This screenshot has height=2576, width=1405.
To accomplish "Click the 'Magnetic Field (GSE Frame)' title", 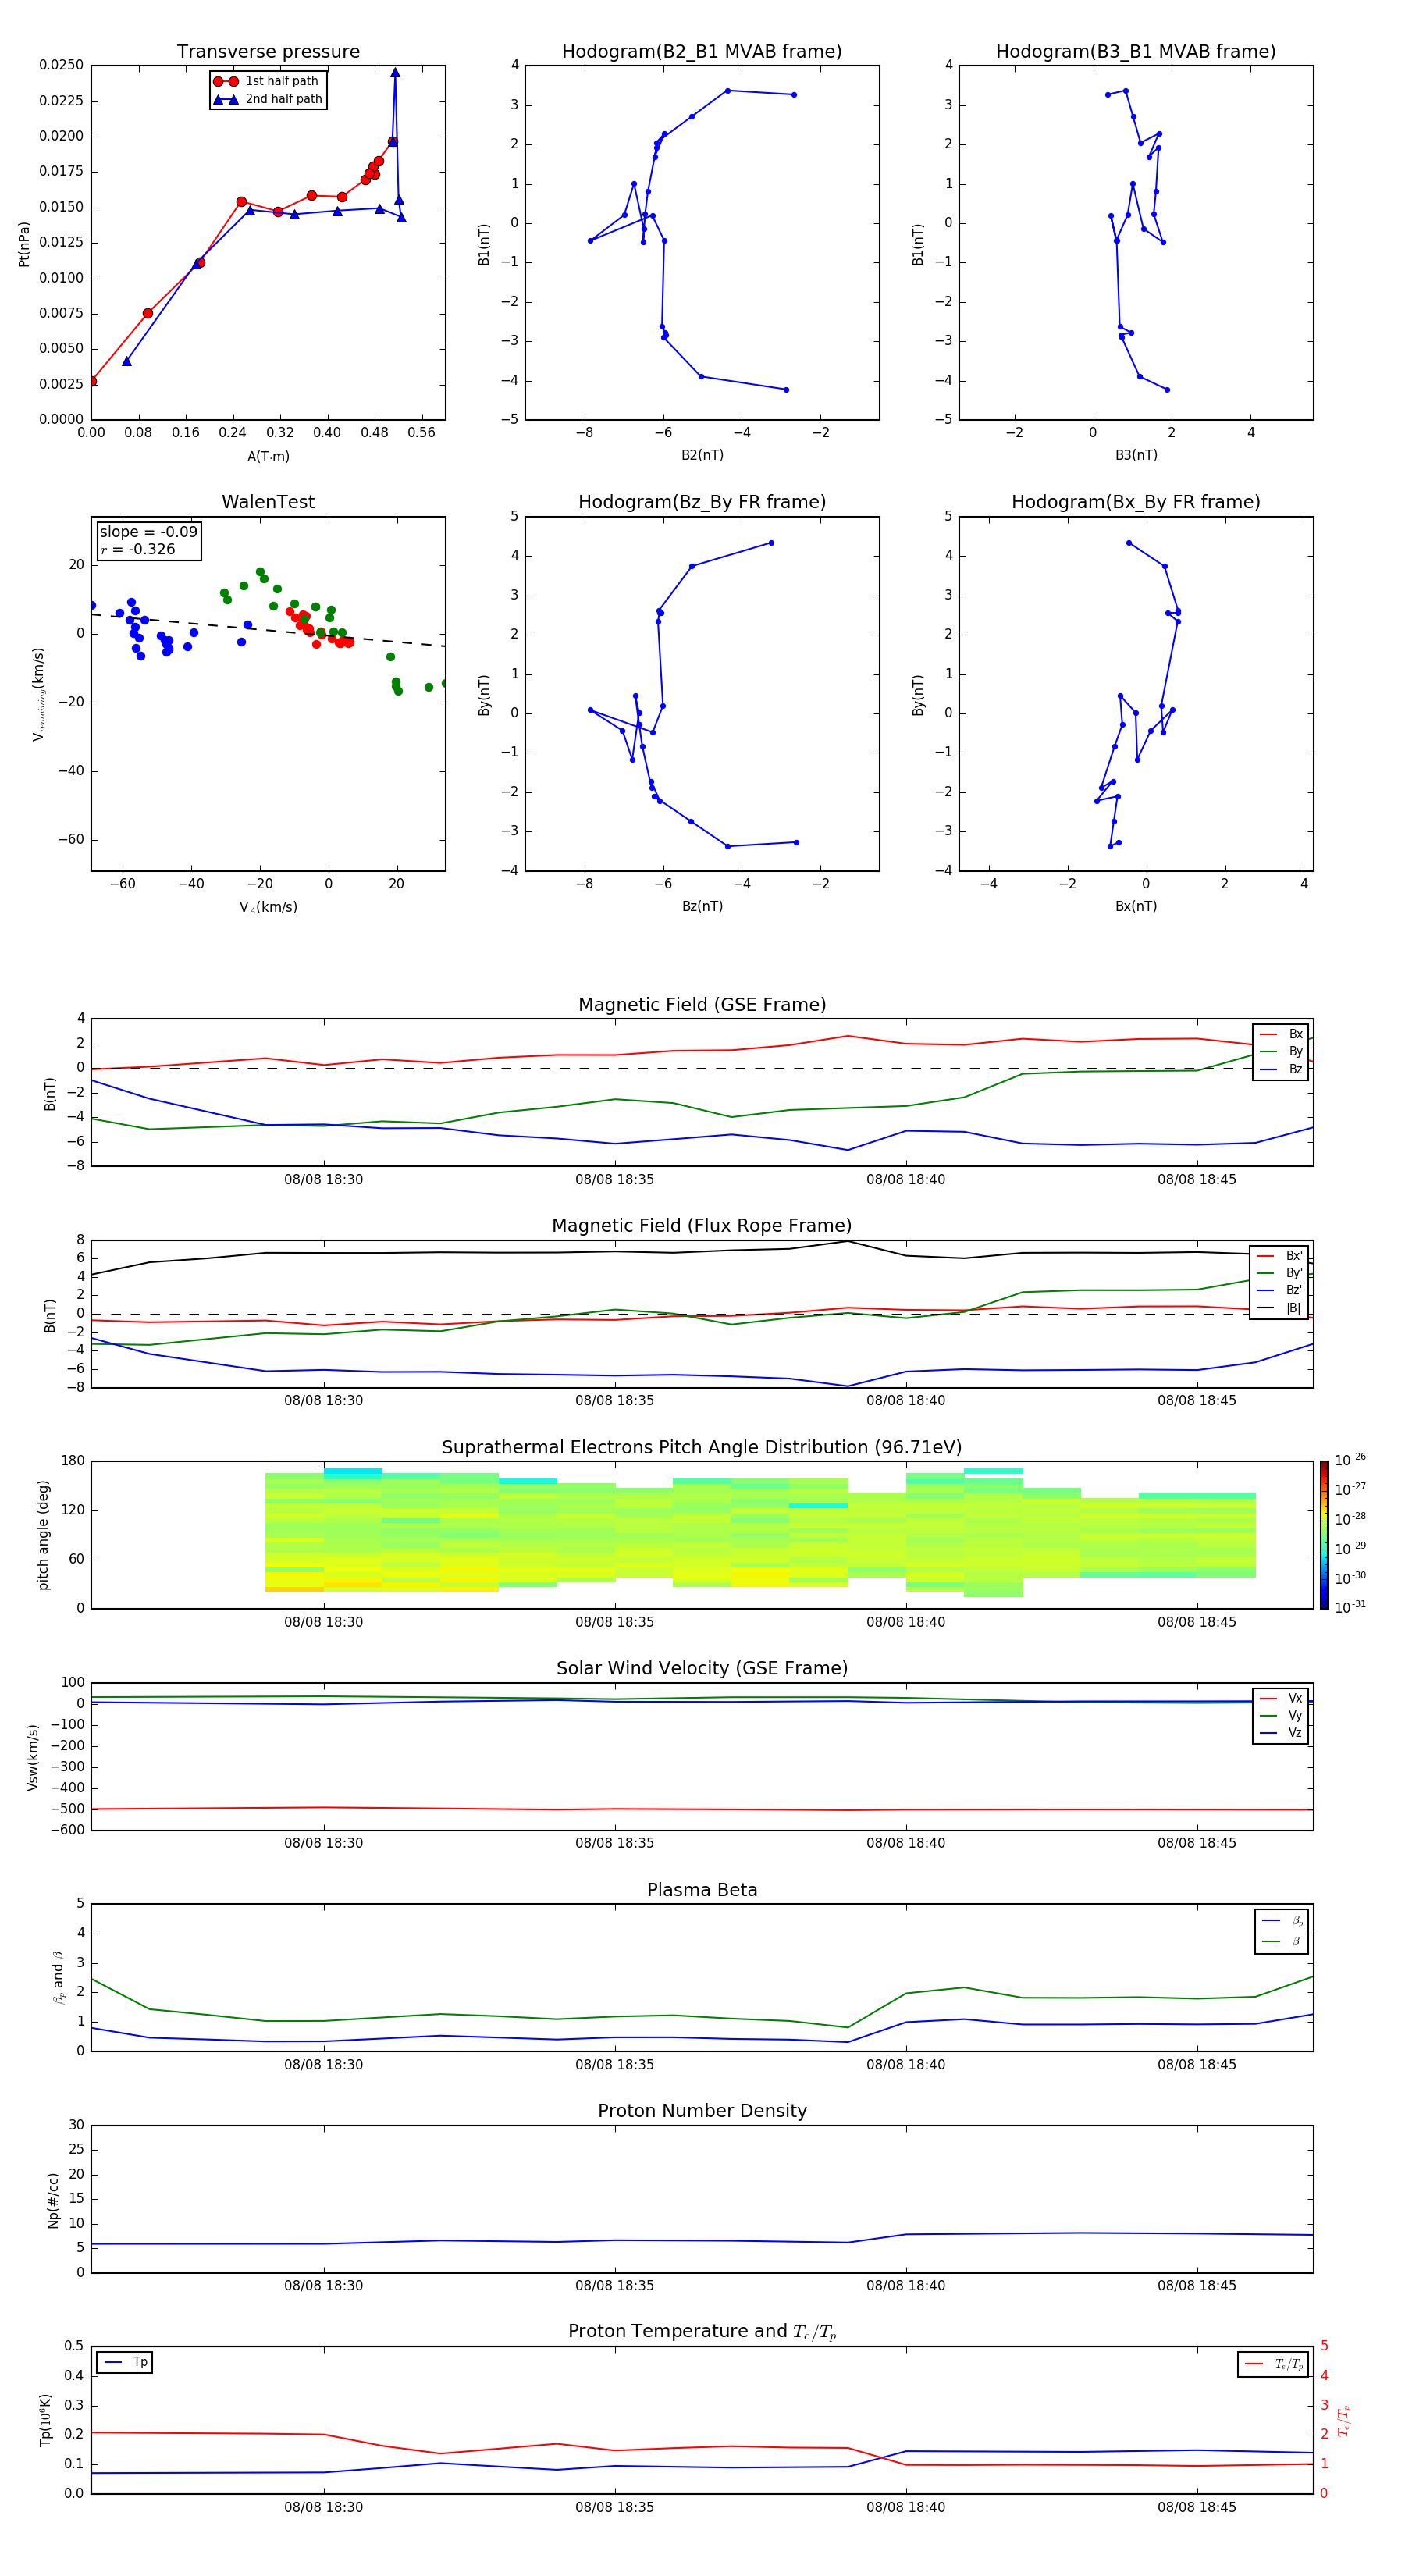I will pyautogui.click(x=702, y=1005).
